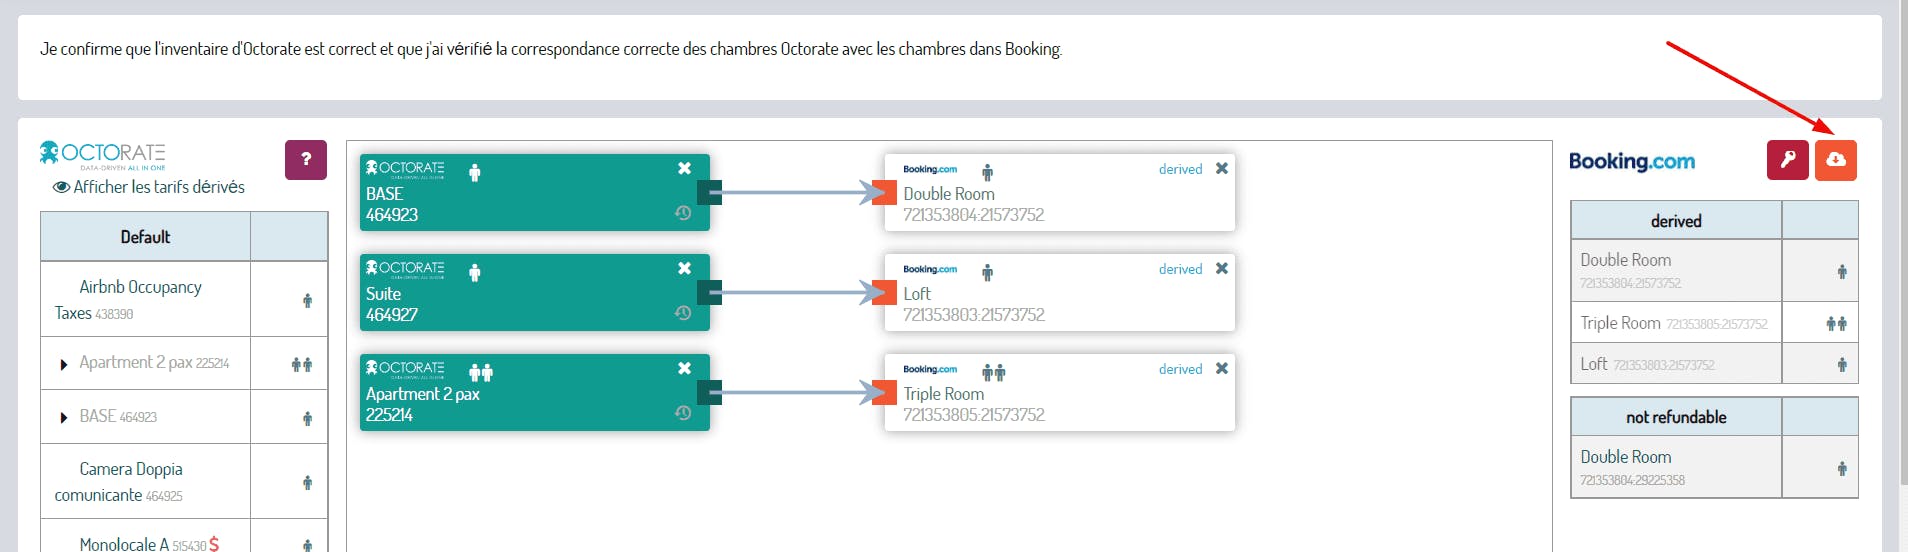Remove the Suite 464927 mapping card
The image size is (1908, 552).
pos(684,268)
